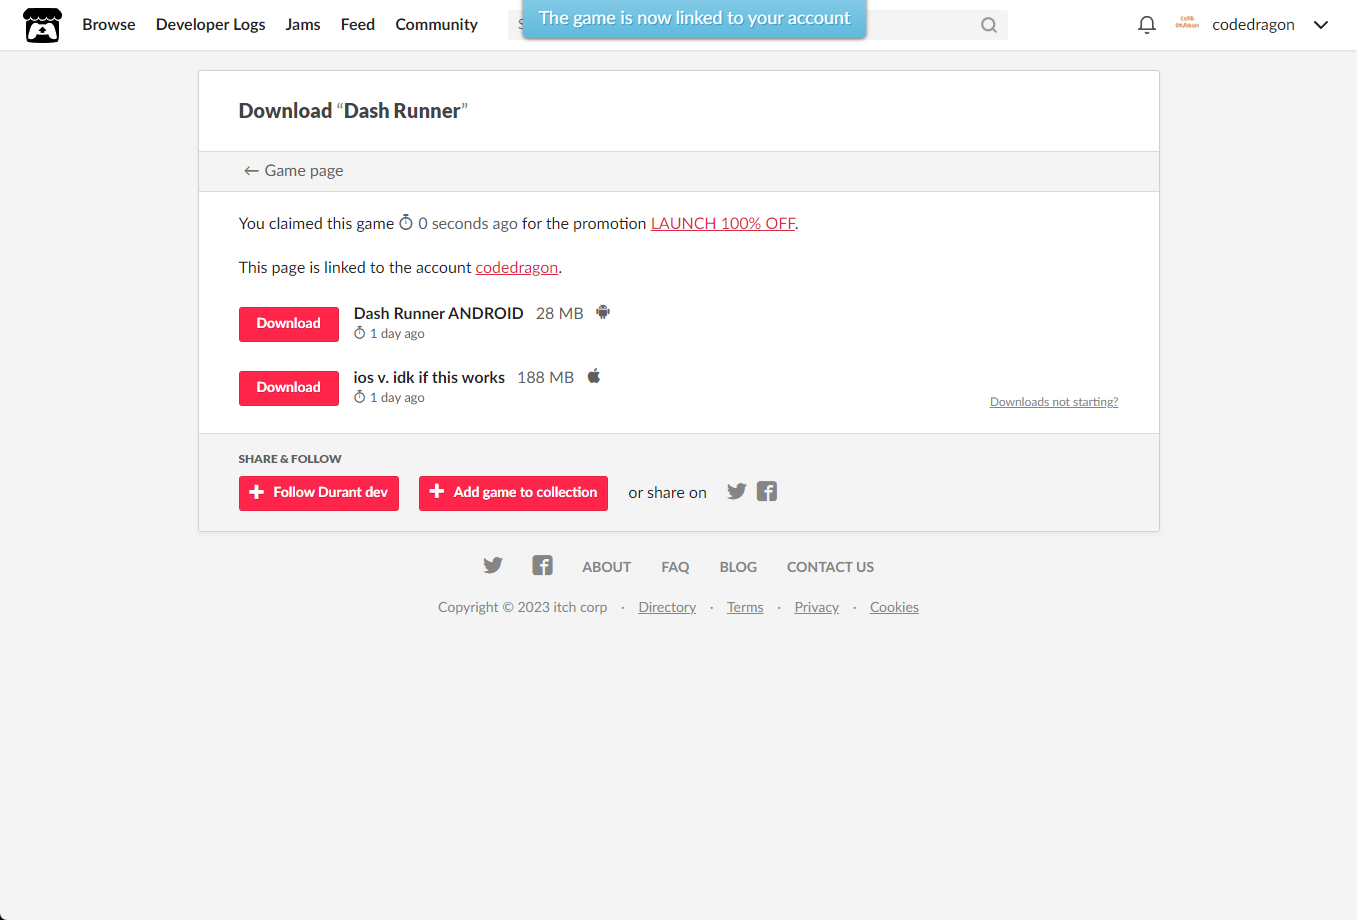Open the Directory footer link

point(667,607)
